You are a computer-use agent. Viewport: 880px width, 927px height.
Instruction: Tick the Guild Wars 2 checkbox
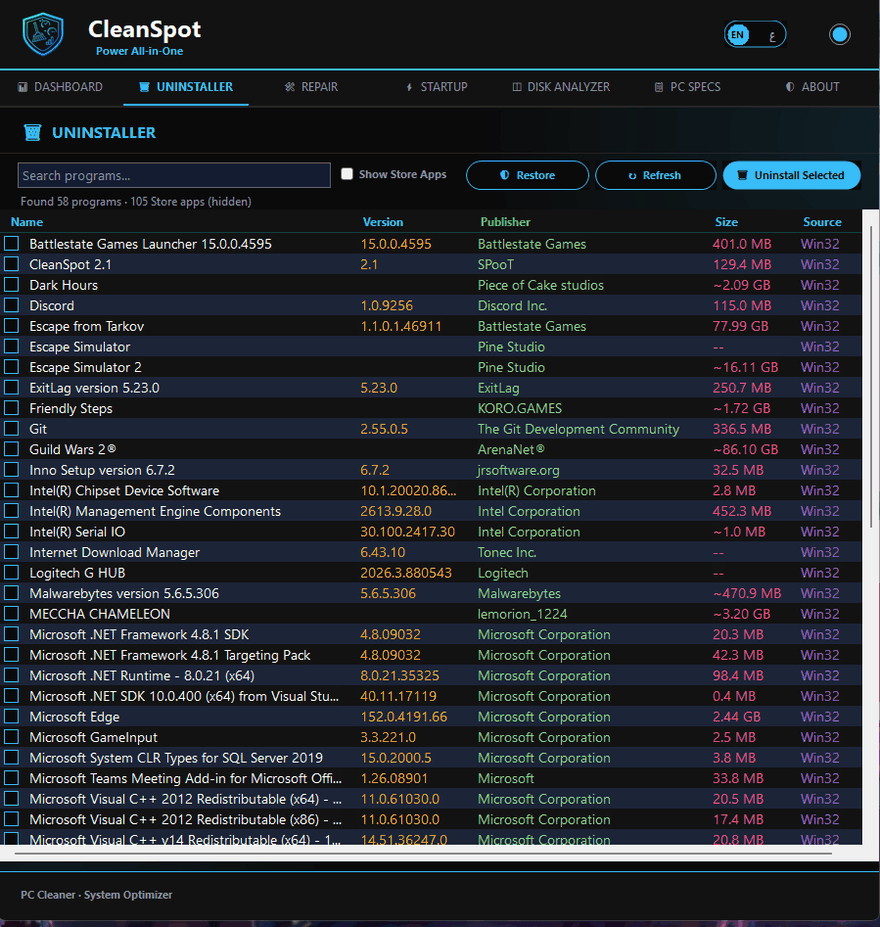pyautogui.click(x=11, y=449)
